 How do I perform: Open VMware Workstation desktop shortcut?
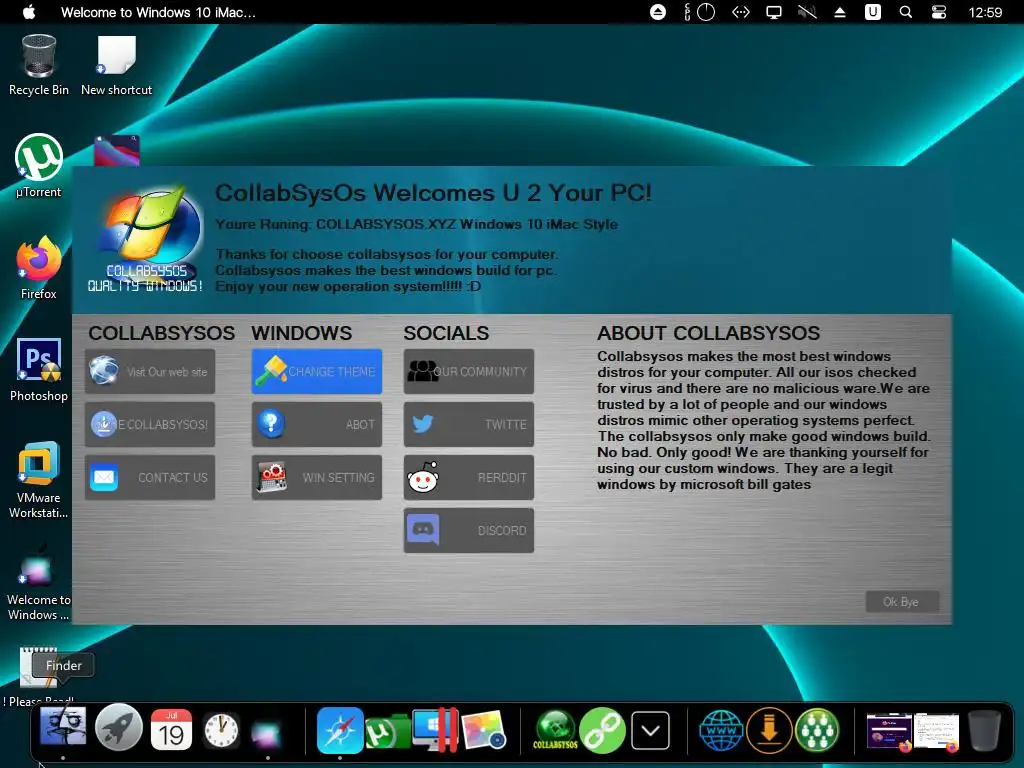(x=39, y=480)
